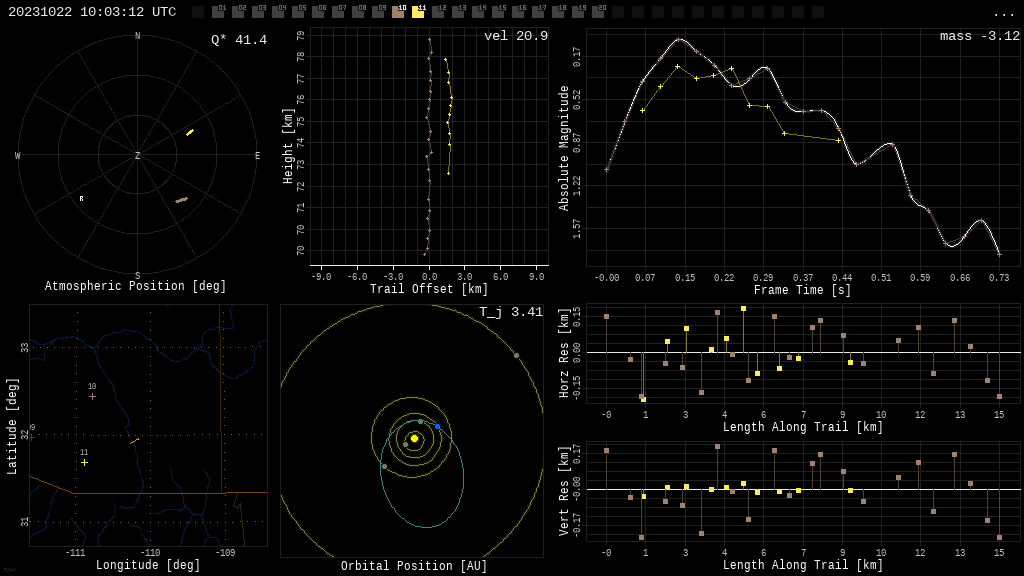Click the timestamp 20231022 10:03:12 UTC

(x=92, y=12)
